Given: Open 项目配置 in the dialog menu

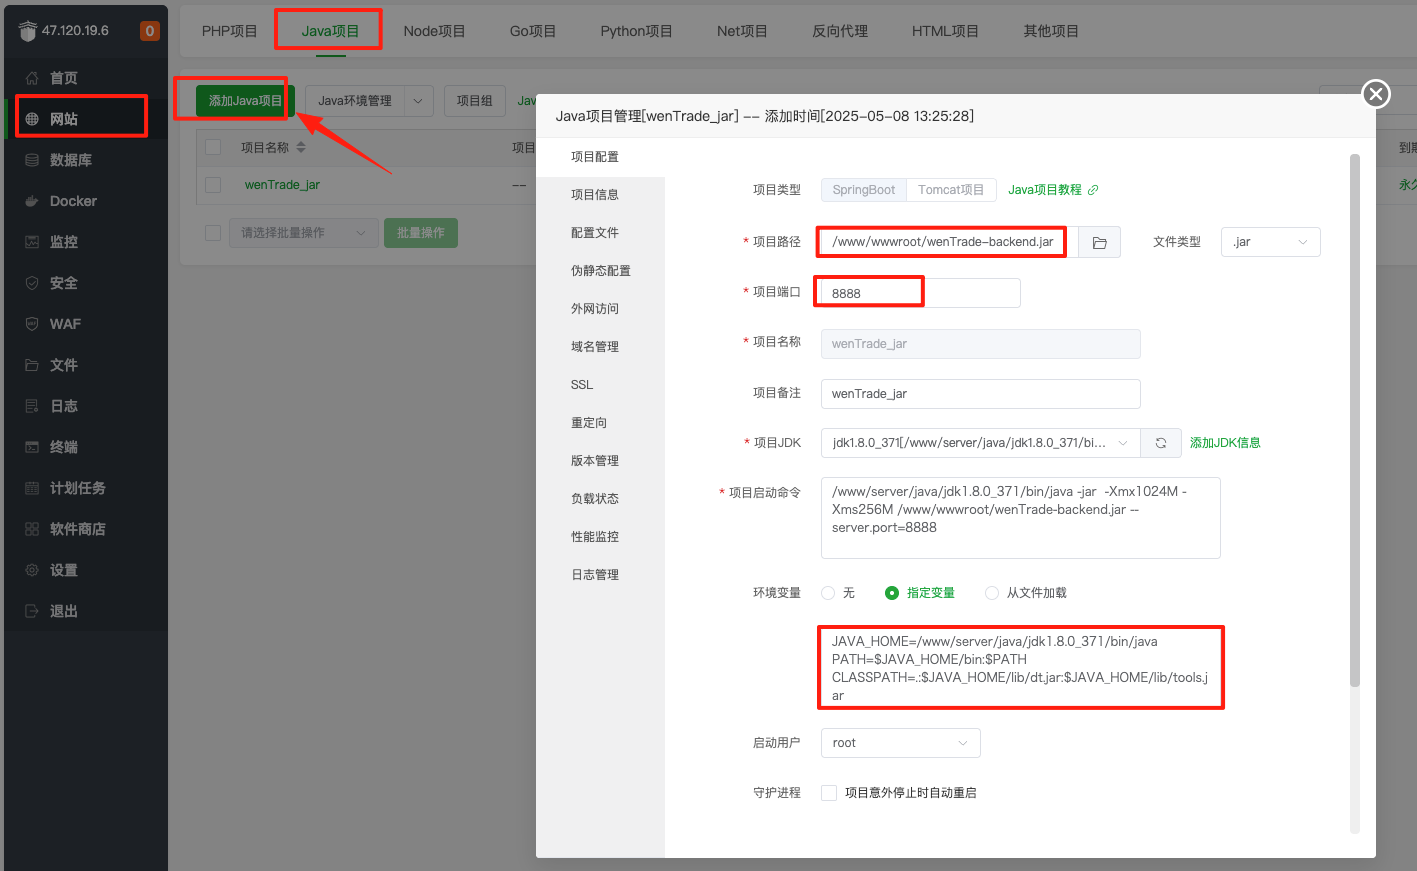Looking at the screenshot, I should click(600, 157).
